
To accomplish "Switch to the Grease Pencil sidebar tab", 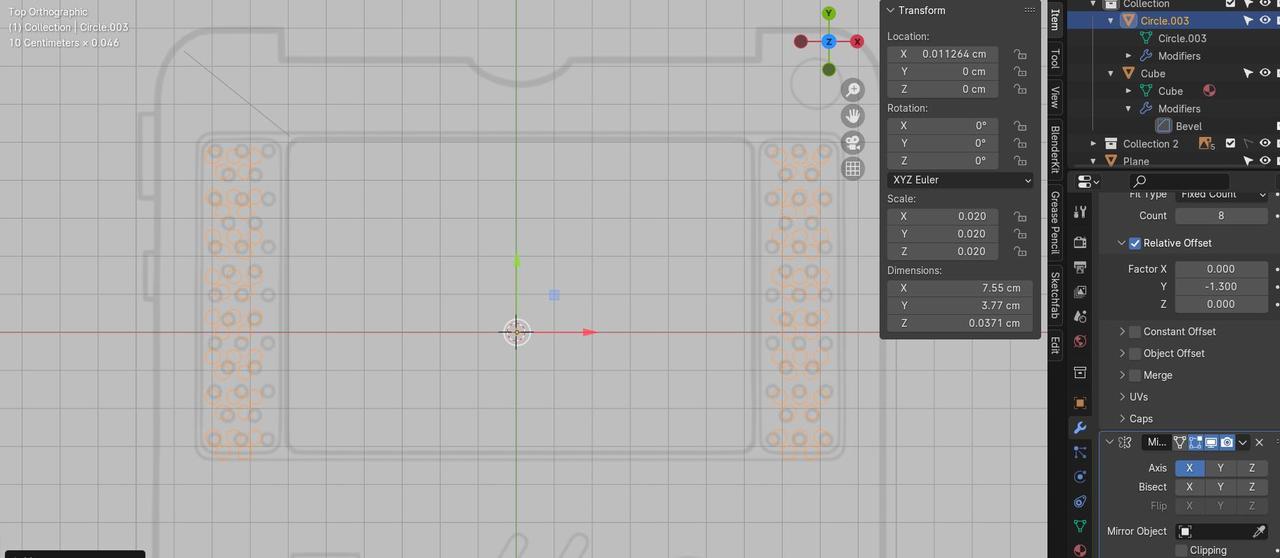I will [1054, 223].
